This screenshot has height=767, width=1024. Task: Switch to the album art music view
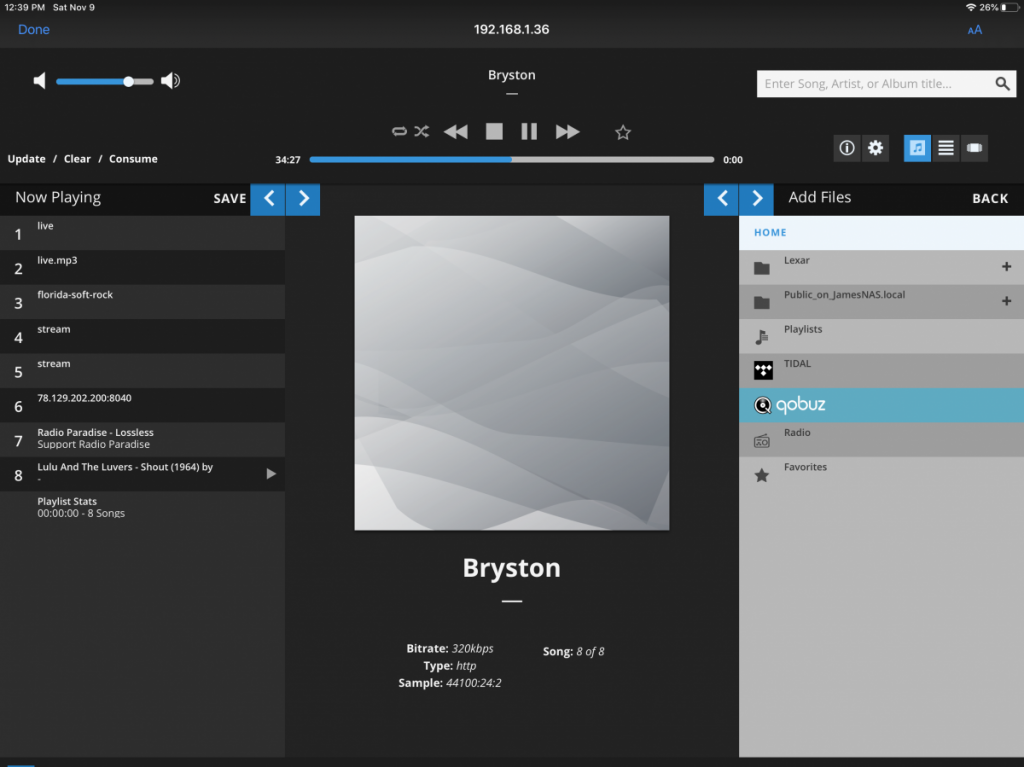click(x=918, y=148)
